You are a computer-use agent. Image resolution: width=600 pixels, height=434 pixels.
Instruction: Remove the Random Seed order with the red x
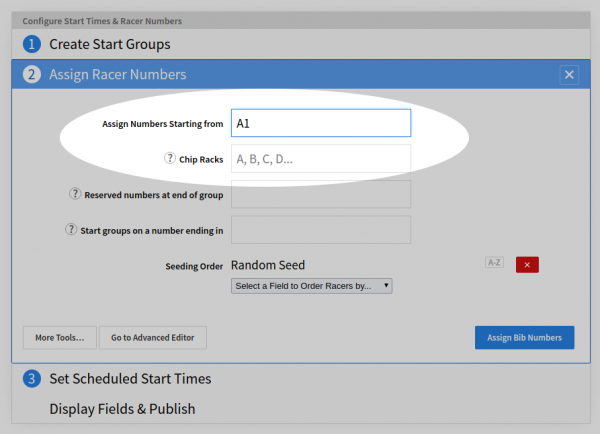(527, 264)
